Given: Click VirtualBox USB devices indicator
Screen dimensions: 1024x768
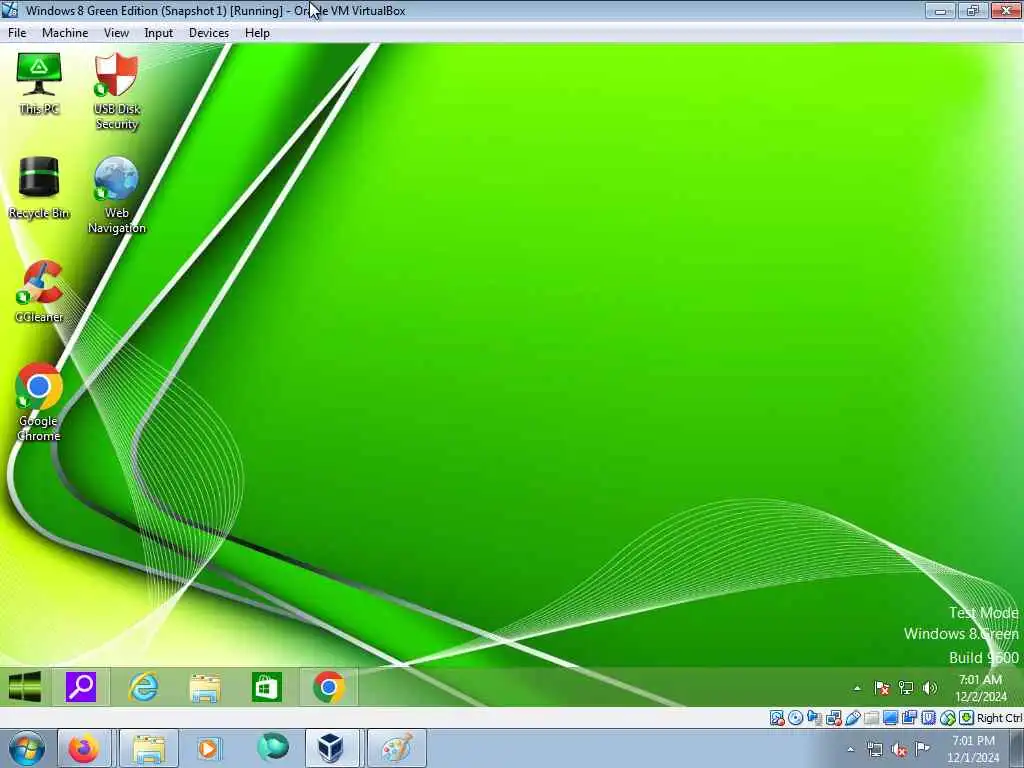Looking at the screenshot, I should tap(852, 718).
